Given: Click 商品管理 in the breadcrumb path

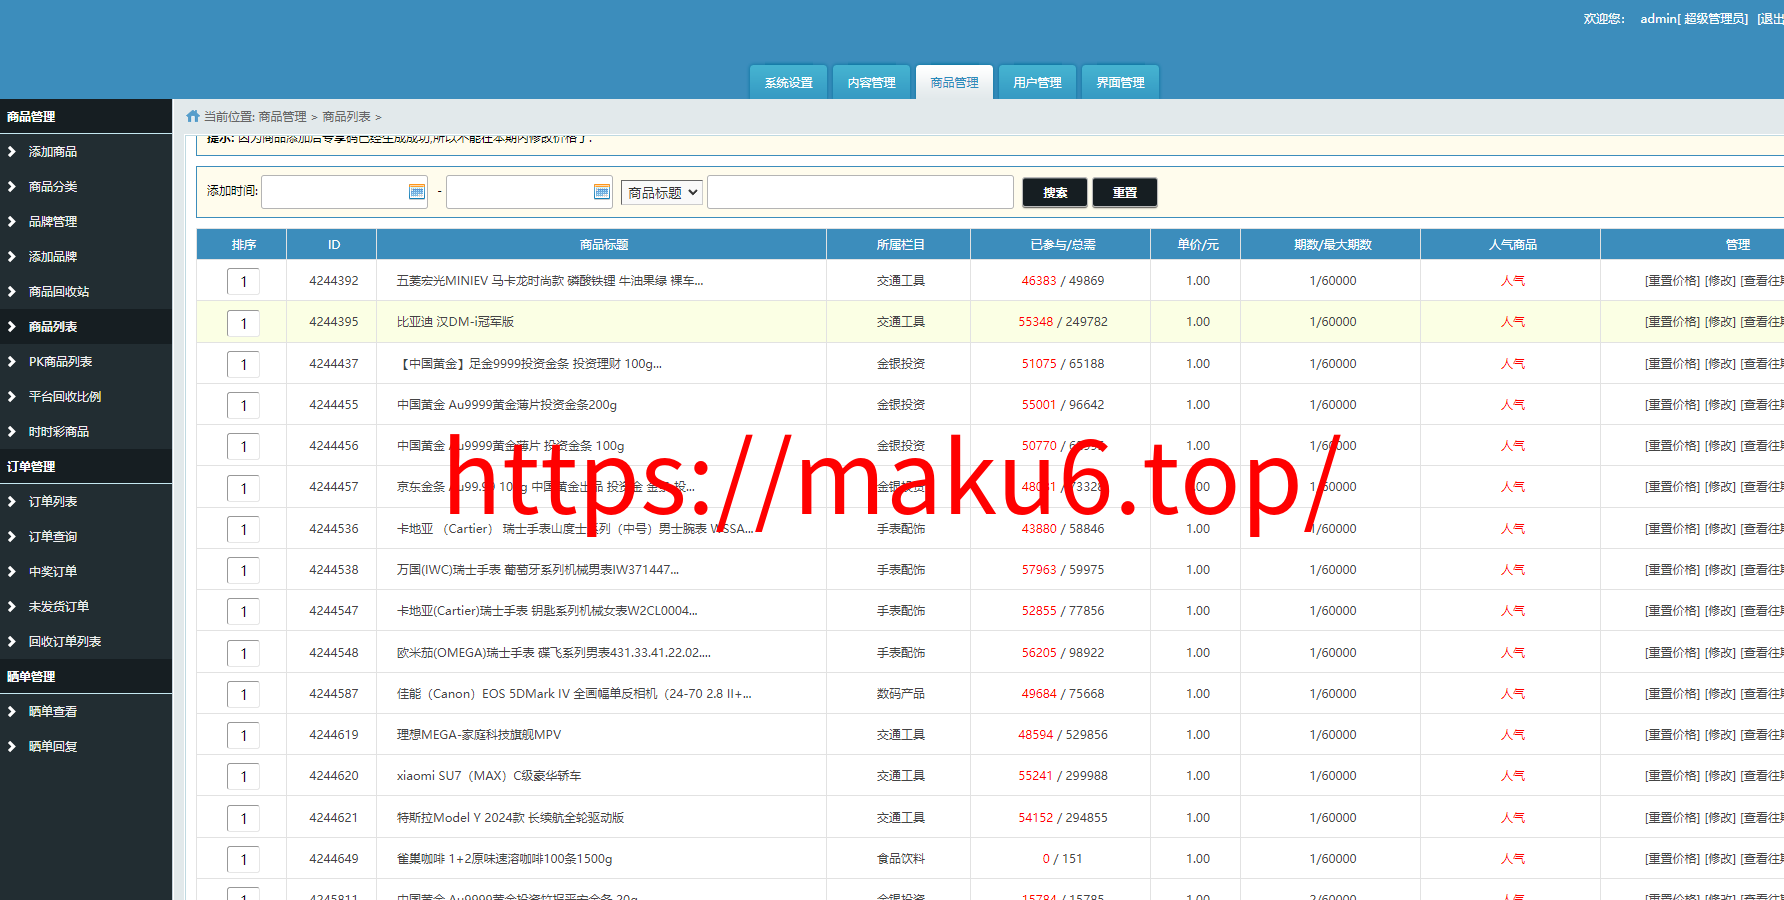Looking at the screenshot, I should (x=282, y=117).
